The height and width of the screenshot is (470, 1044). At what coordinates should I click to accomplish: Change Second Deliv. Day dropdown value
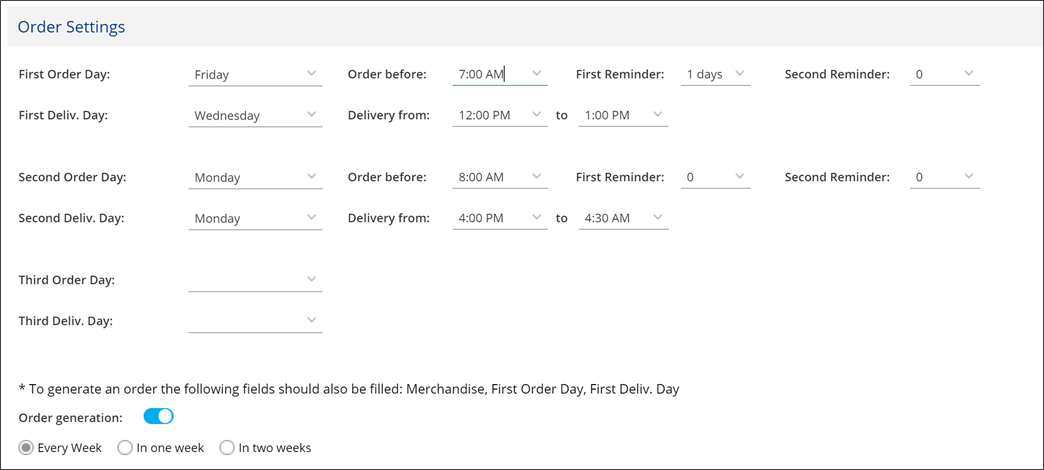click(256, 218)
